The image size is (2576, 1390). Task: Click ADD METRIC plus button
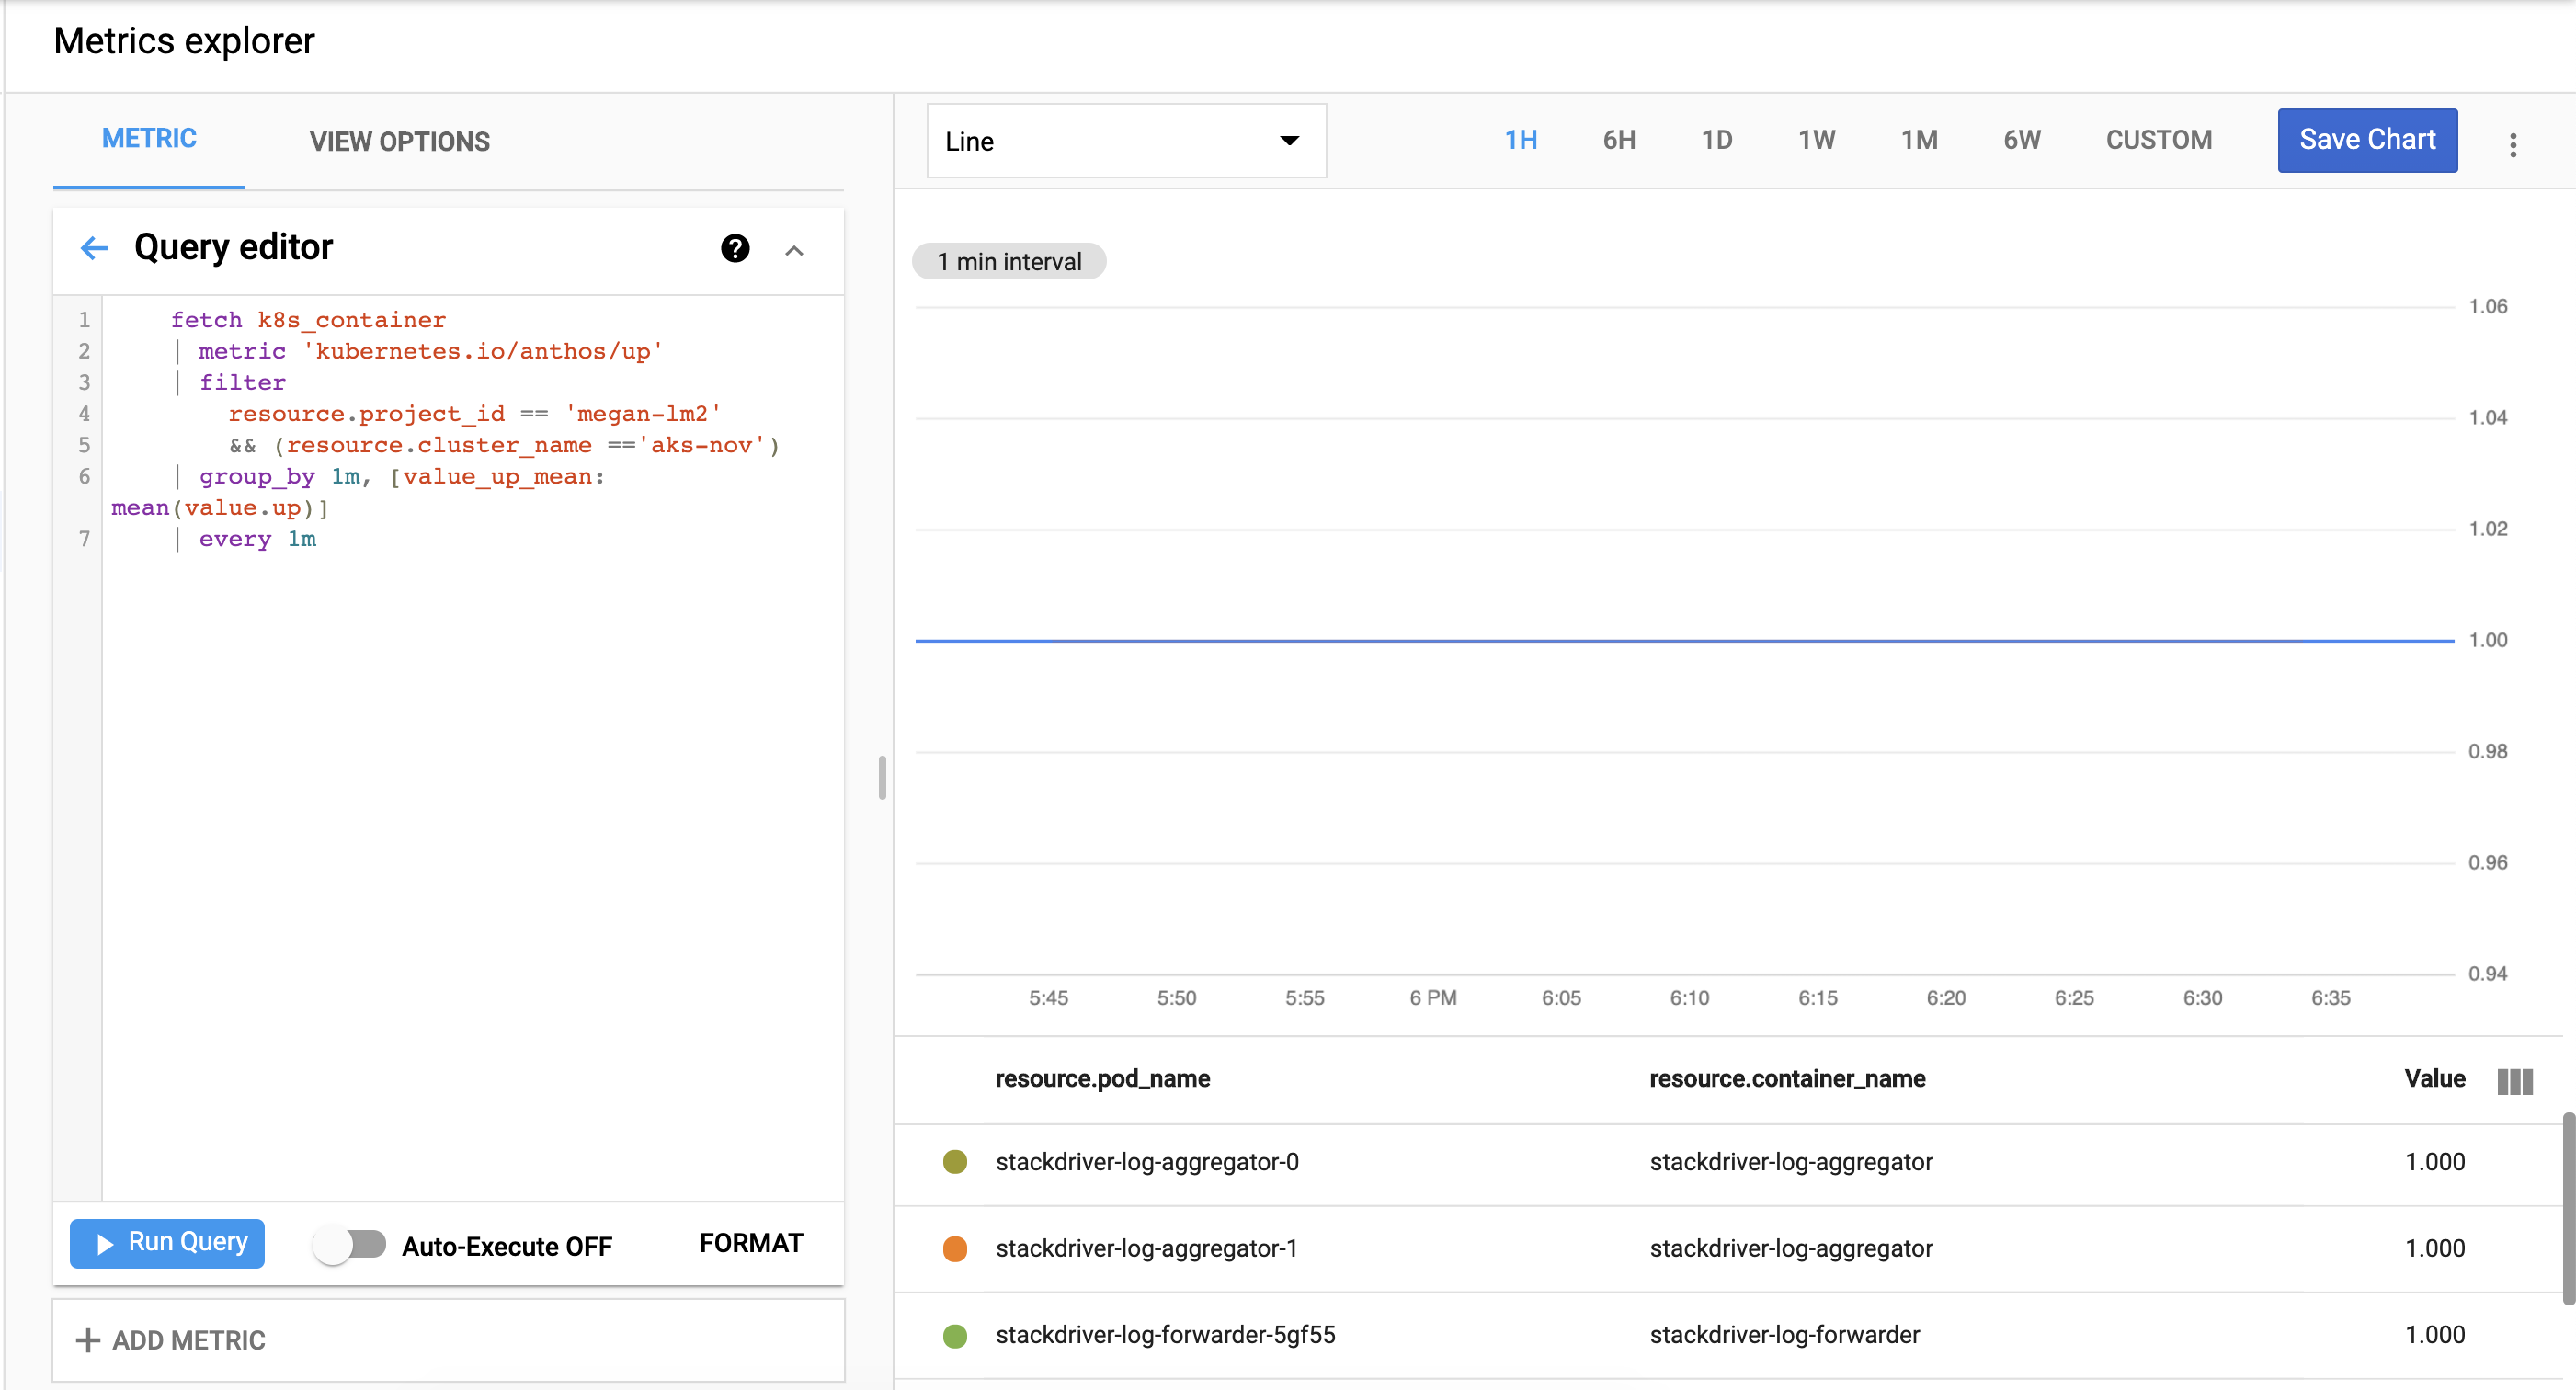(x=81, y=1339)
